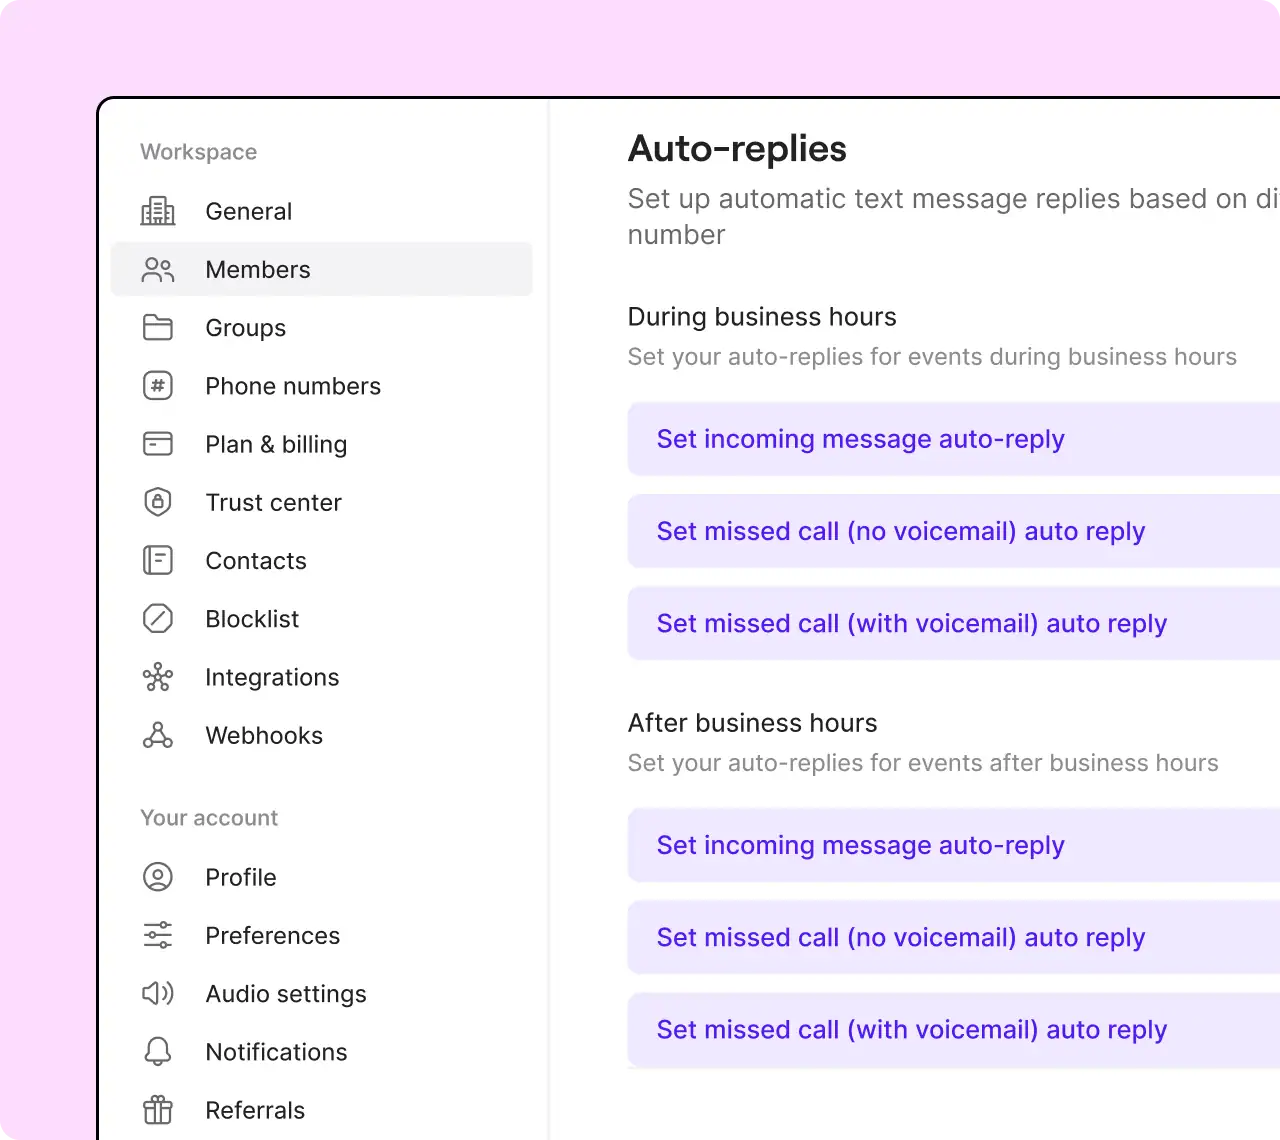Navigate to Trust center
This screenshot has width=1280, height=1140.
click(321, 502)
